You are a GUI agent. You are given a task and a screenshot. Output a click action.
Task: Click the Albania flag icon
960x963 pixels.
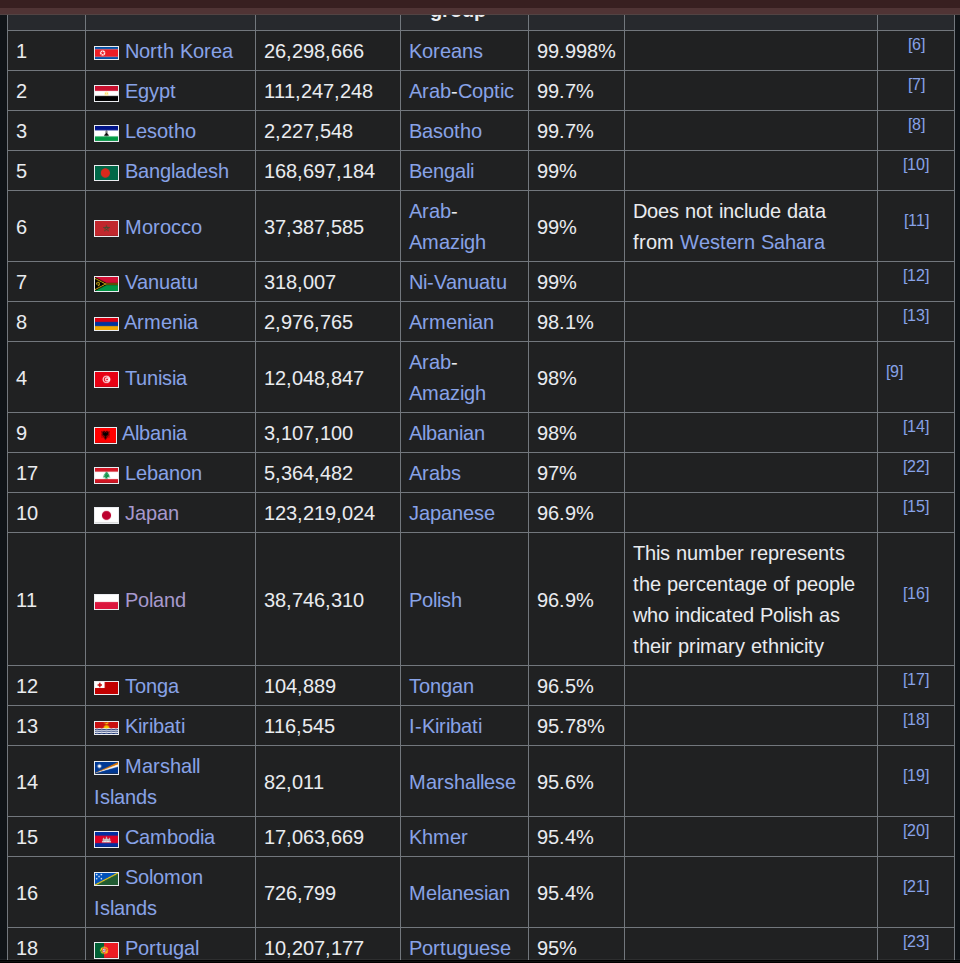coord(105,435)
